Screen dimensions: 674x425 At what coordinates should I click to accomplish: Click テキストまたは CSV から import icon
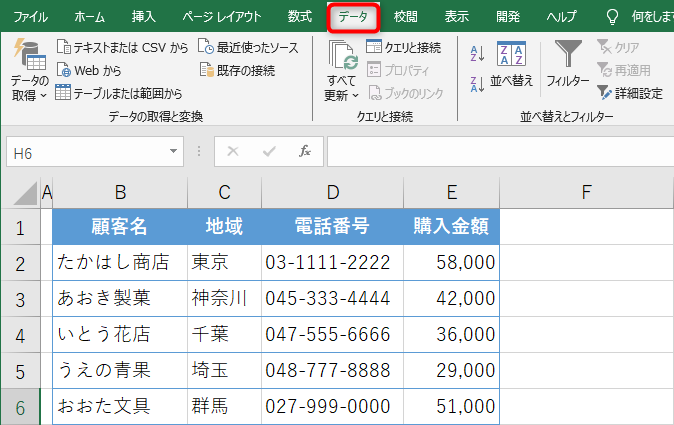[x=64, y=47]
